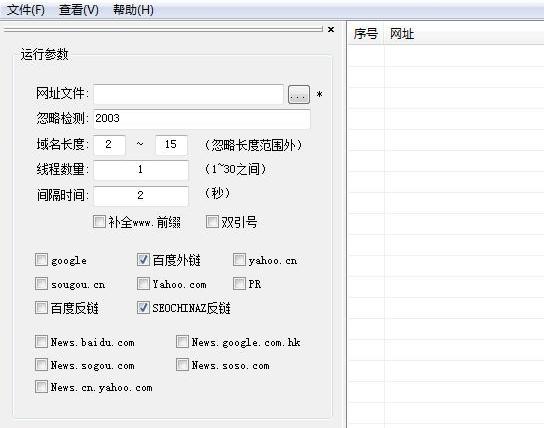
Task: Open the 查看(V) menu
Action: point(79,10)
